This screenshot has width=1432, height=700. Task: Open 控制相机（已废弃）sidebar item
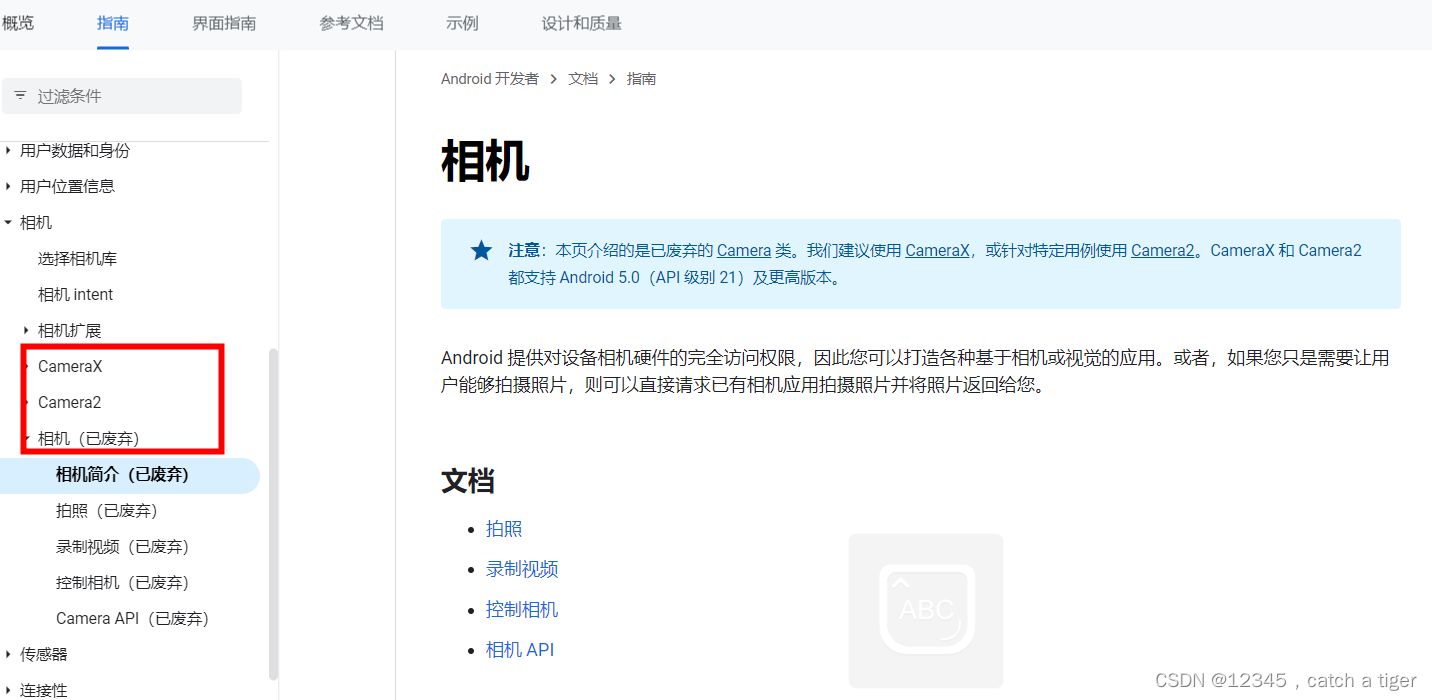(x=122, y=583)
